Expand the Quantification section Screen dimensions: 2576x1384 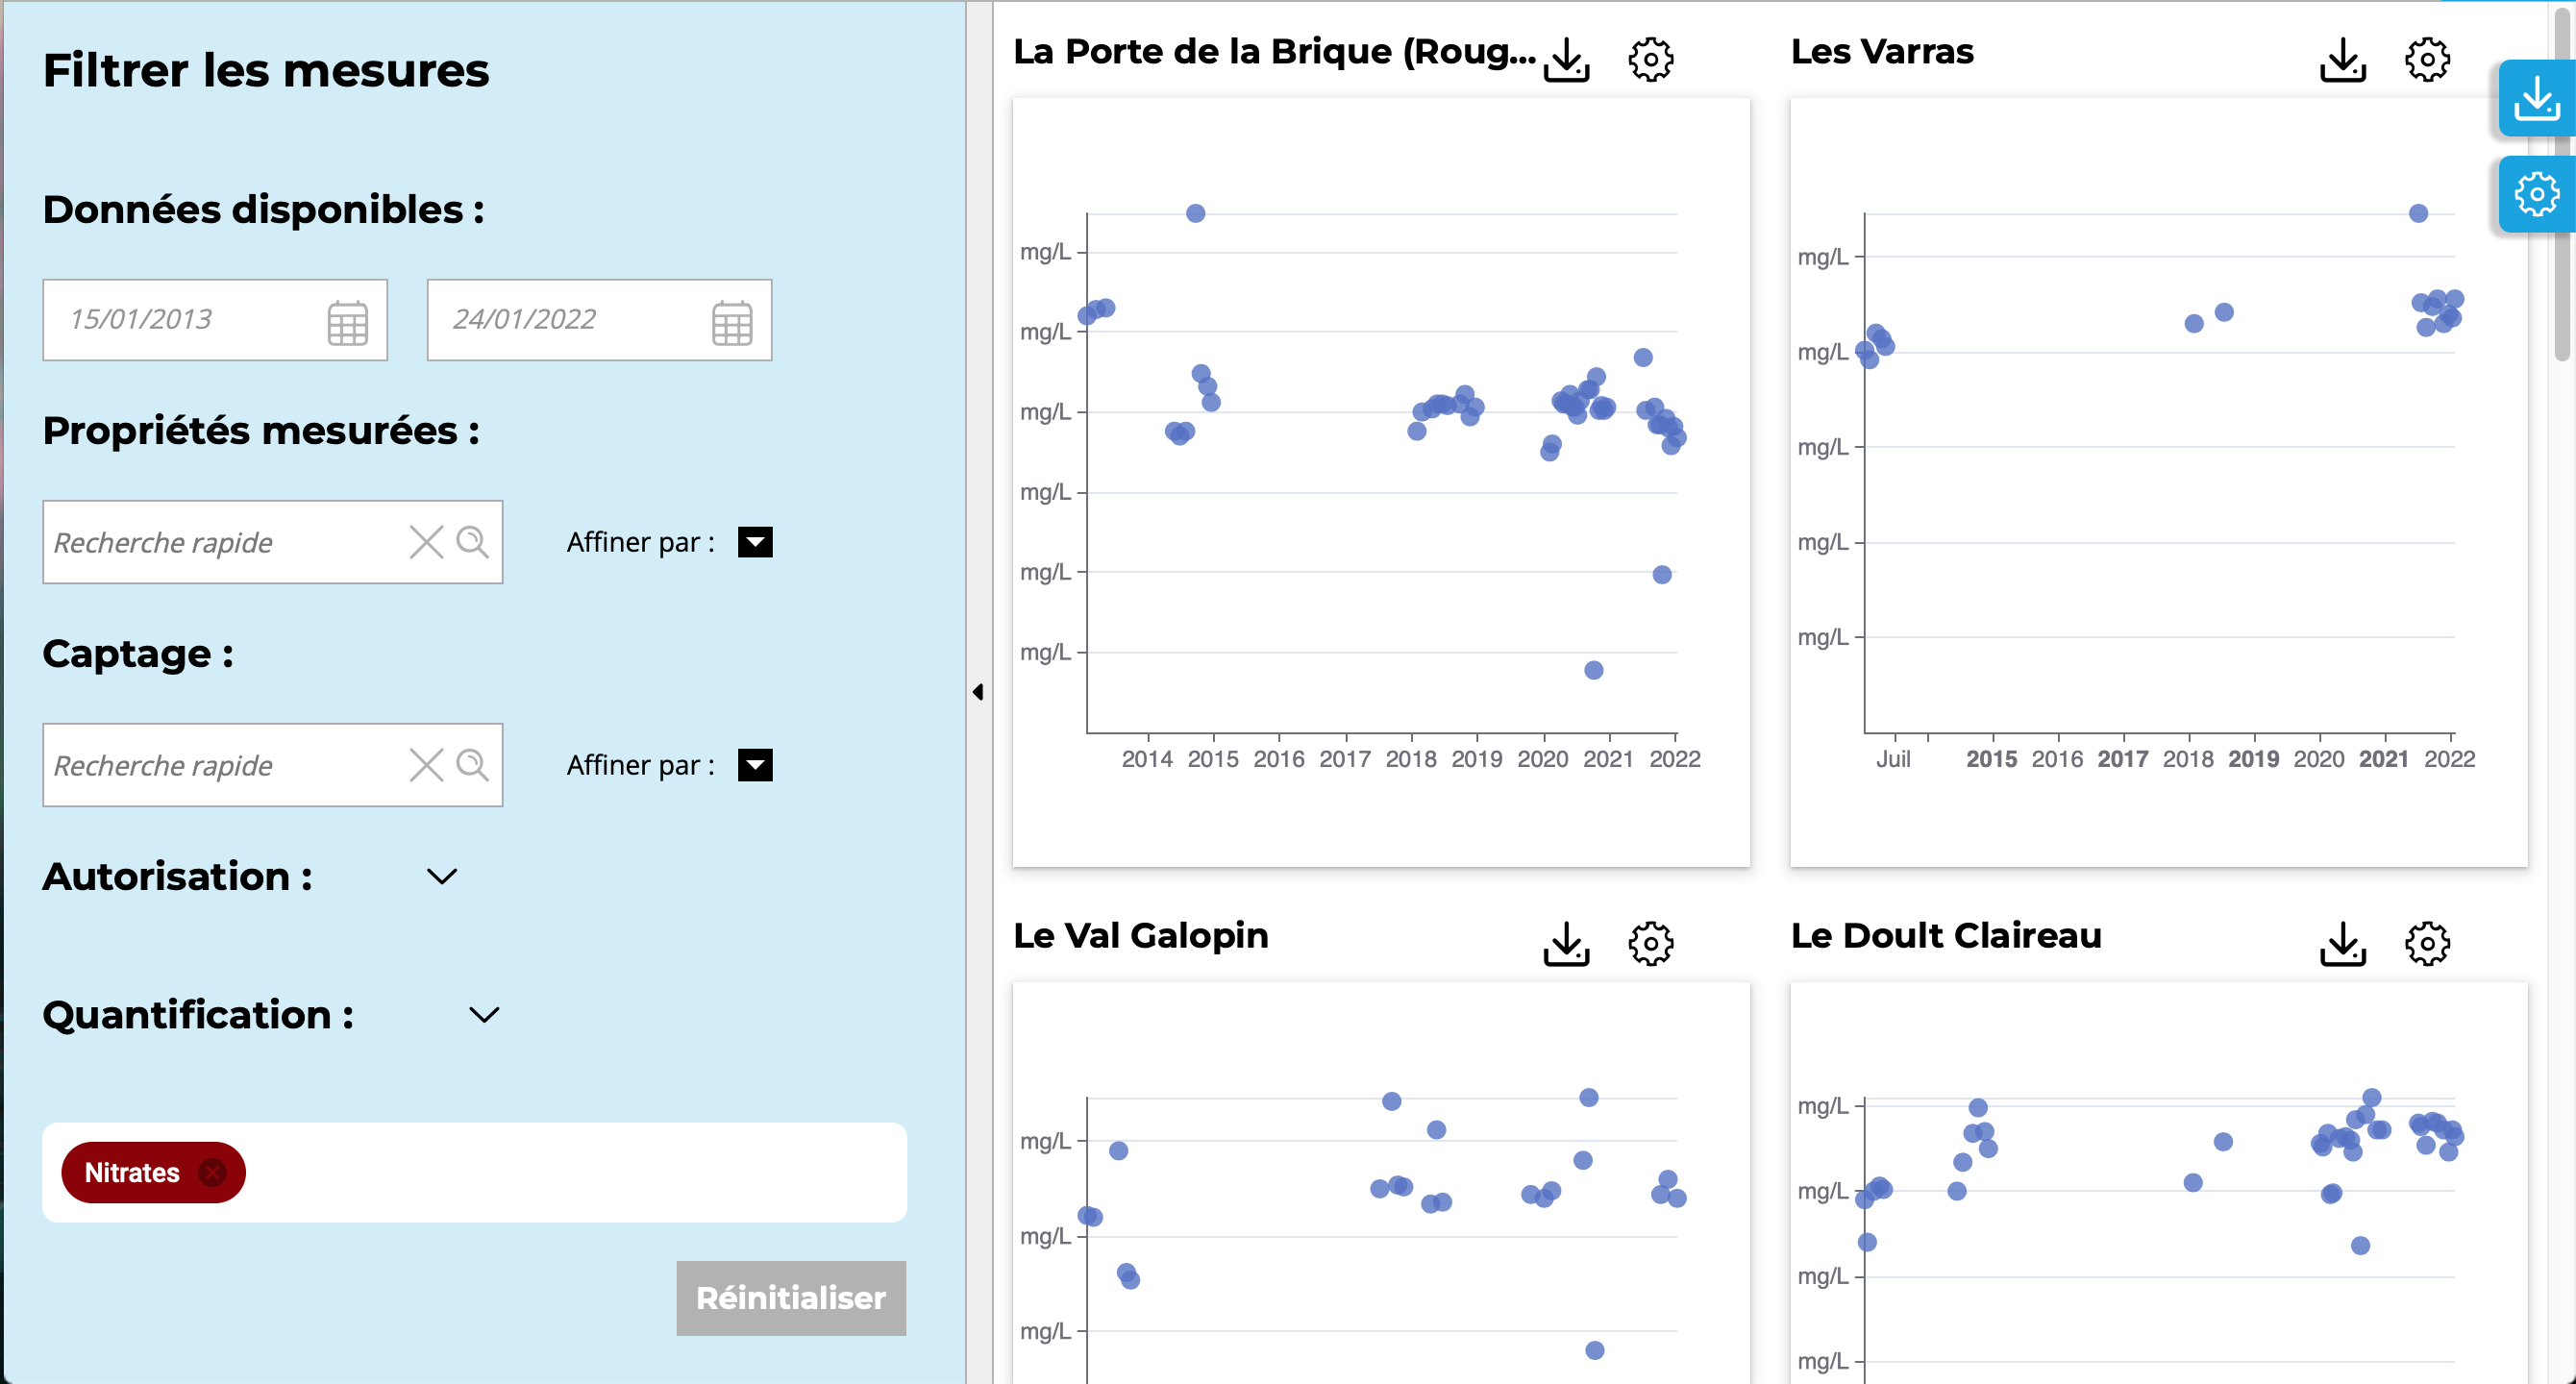484,1015
